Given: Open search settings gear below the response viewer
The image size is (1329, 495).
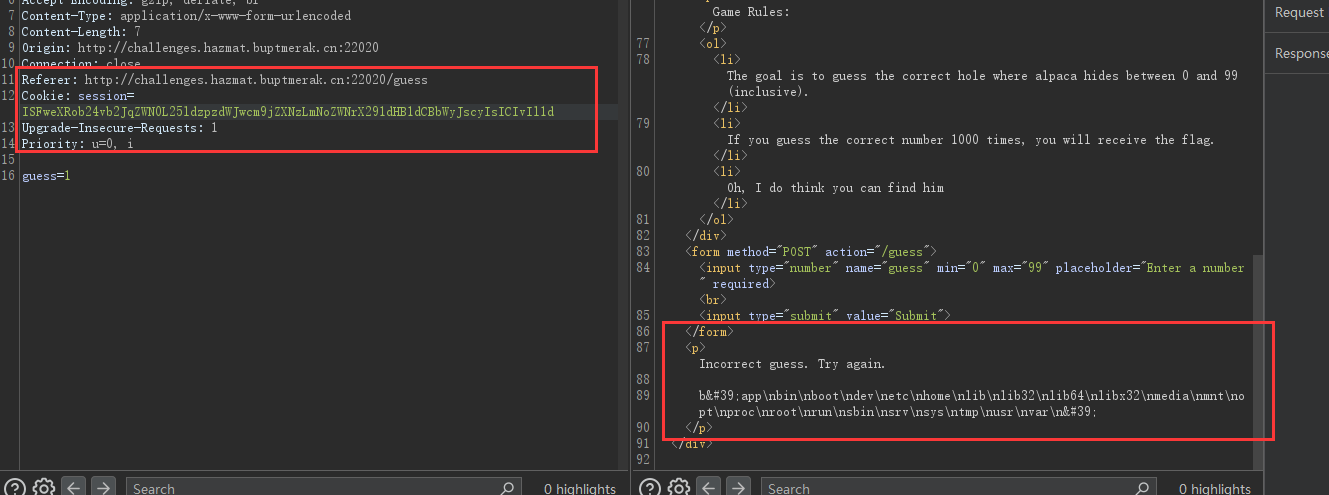Looking at the screenshot, I should [678, 488].
